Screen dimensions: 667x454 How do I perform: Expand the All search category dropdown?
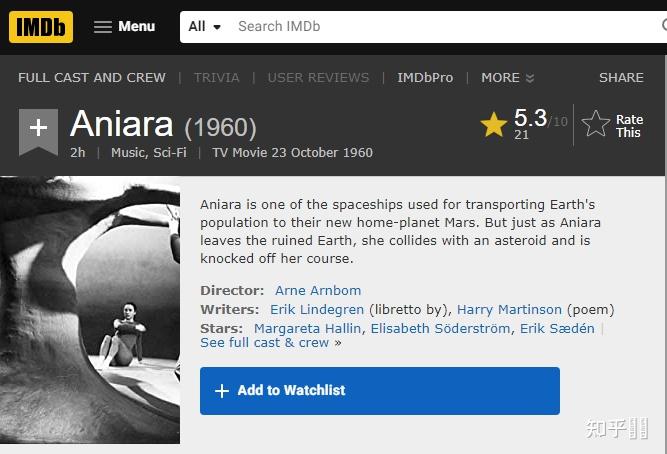204,27
